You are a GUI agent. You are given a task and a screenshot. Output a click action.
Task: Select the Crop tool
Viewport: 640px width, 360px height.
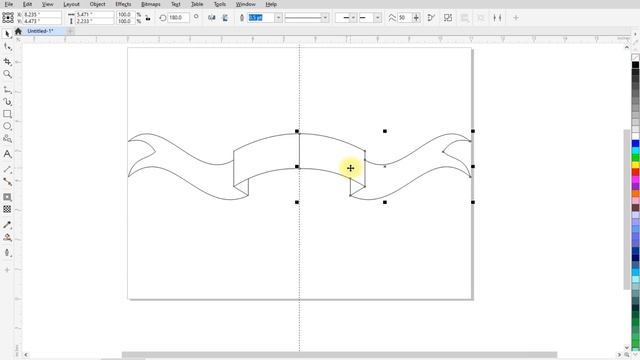(7, 61)
